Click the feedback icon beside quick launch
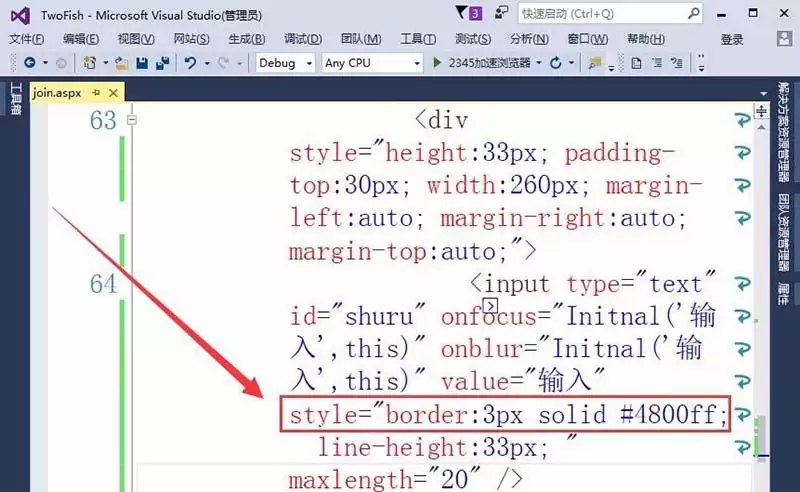Image resolution: width=800 pixels, height=492 pixels. point(503,14)
